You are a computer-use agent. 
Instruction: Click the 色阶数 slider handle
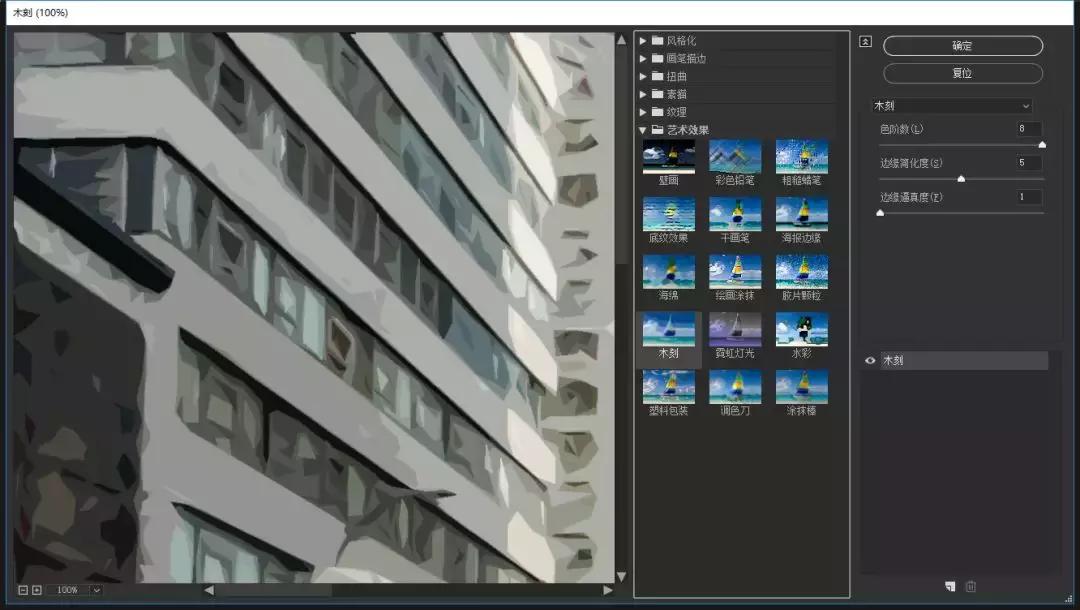1041,143
